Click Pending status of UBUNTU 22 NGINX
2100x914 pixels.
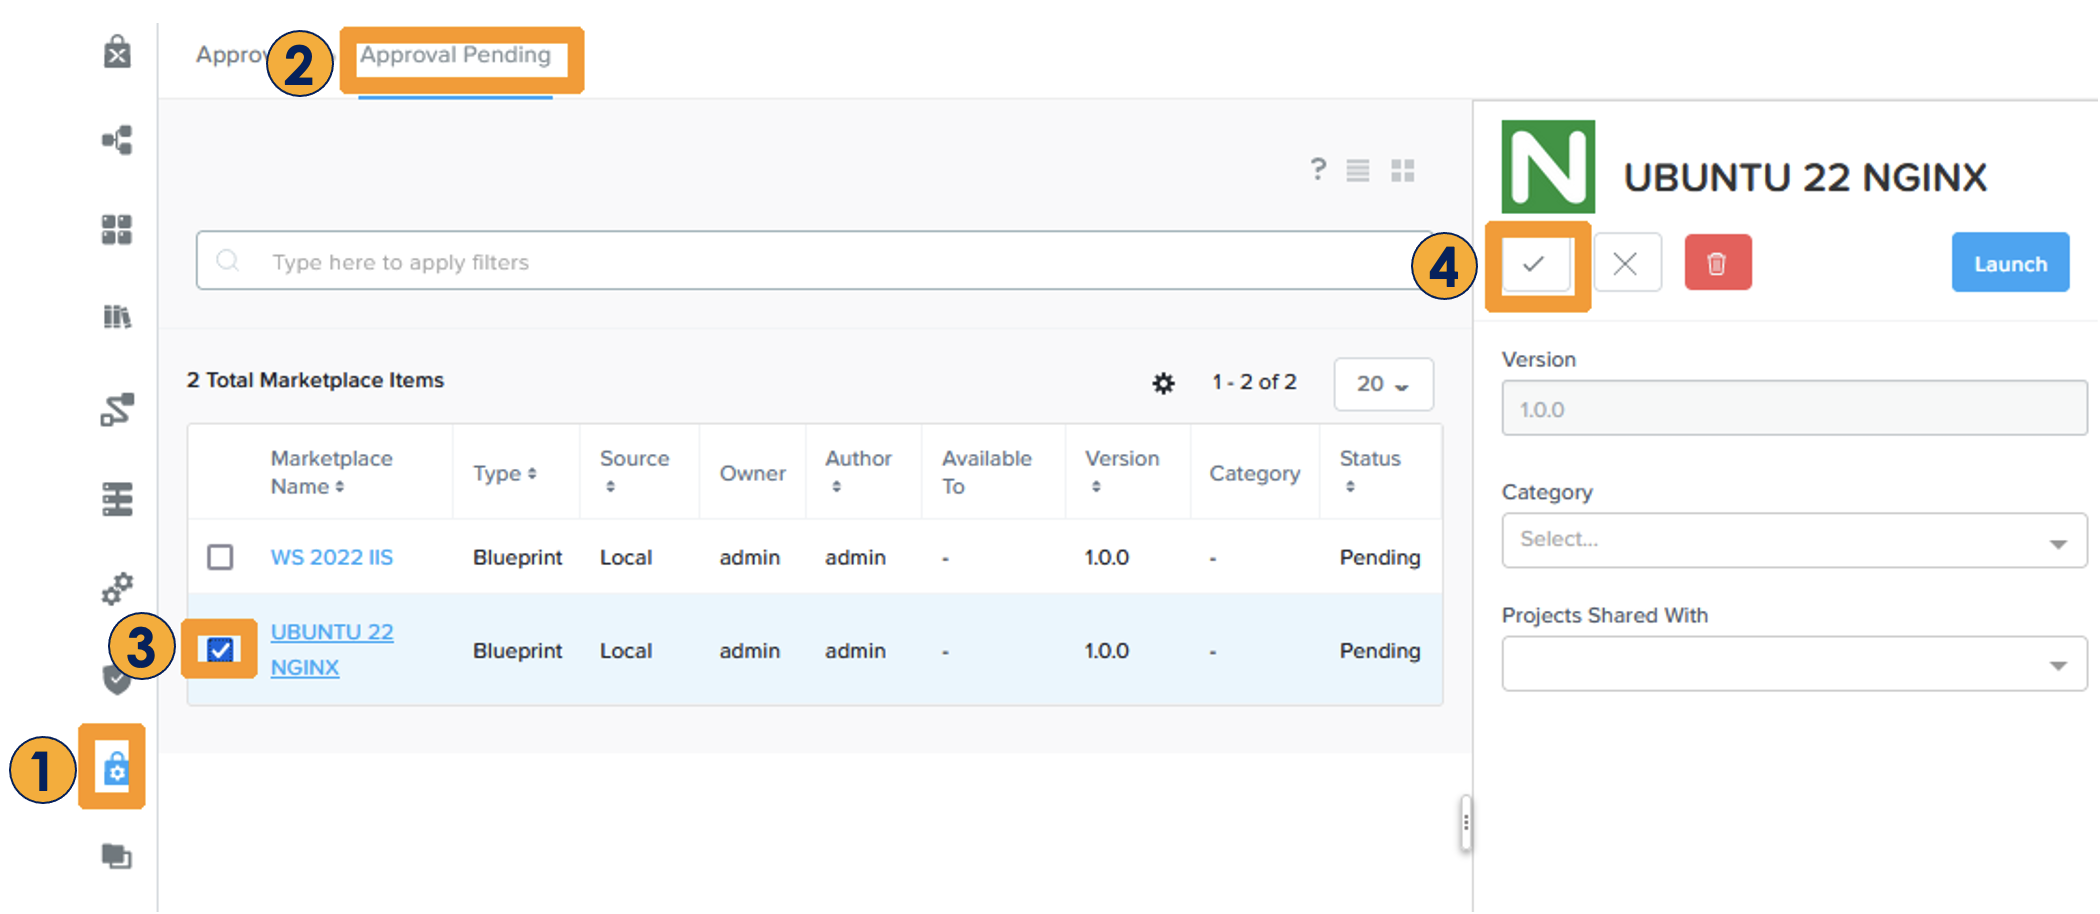point(1379,650)
